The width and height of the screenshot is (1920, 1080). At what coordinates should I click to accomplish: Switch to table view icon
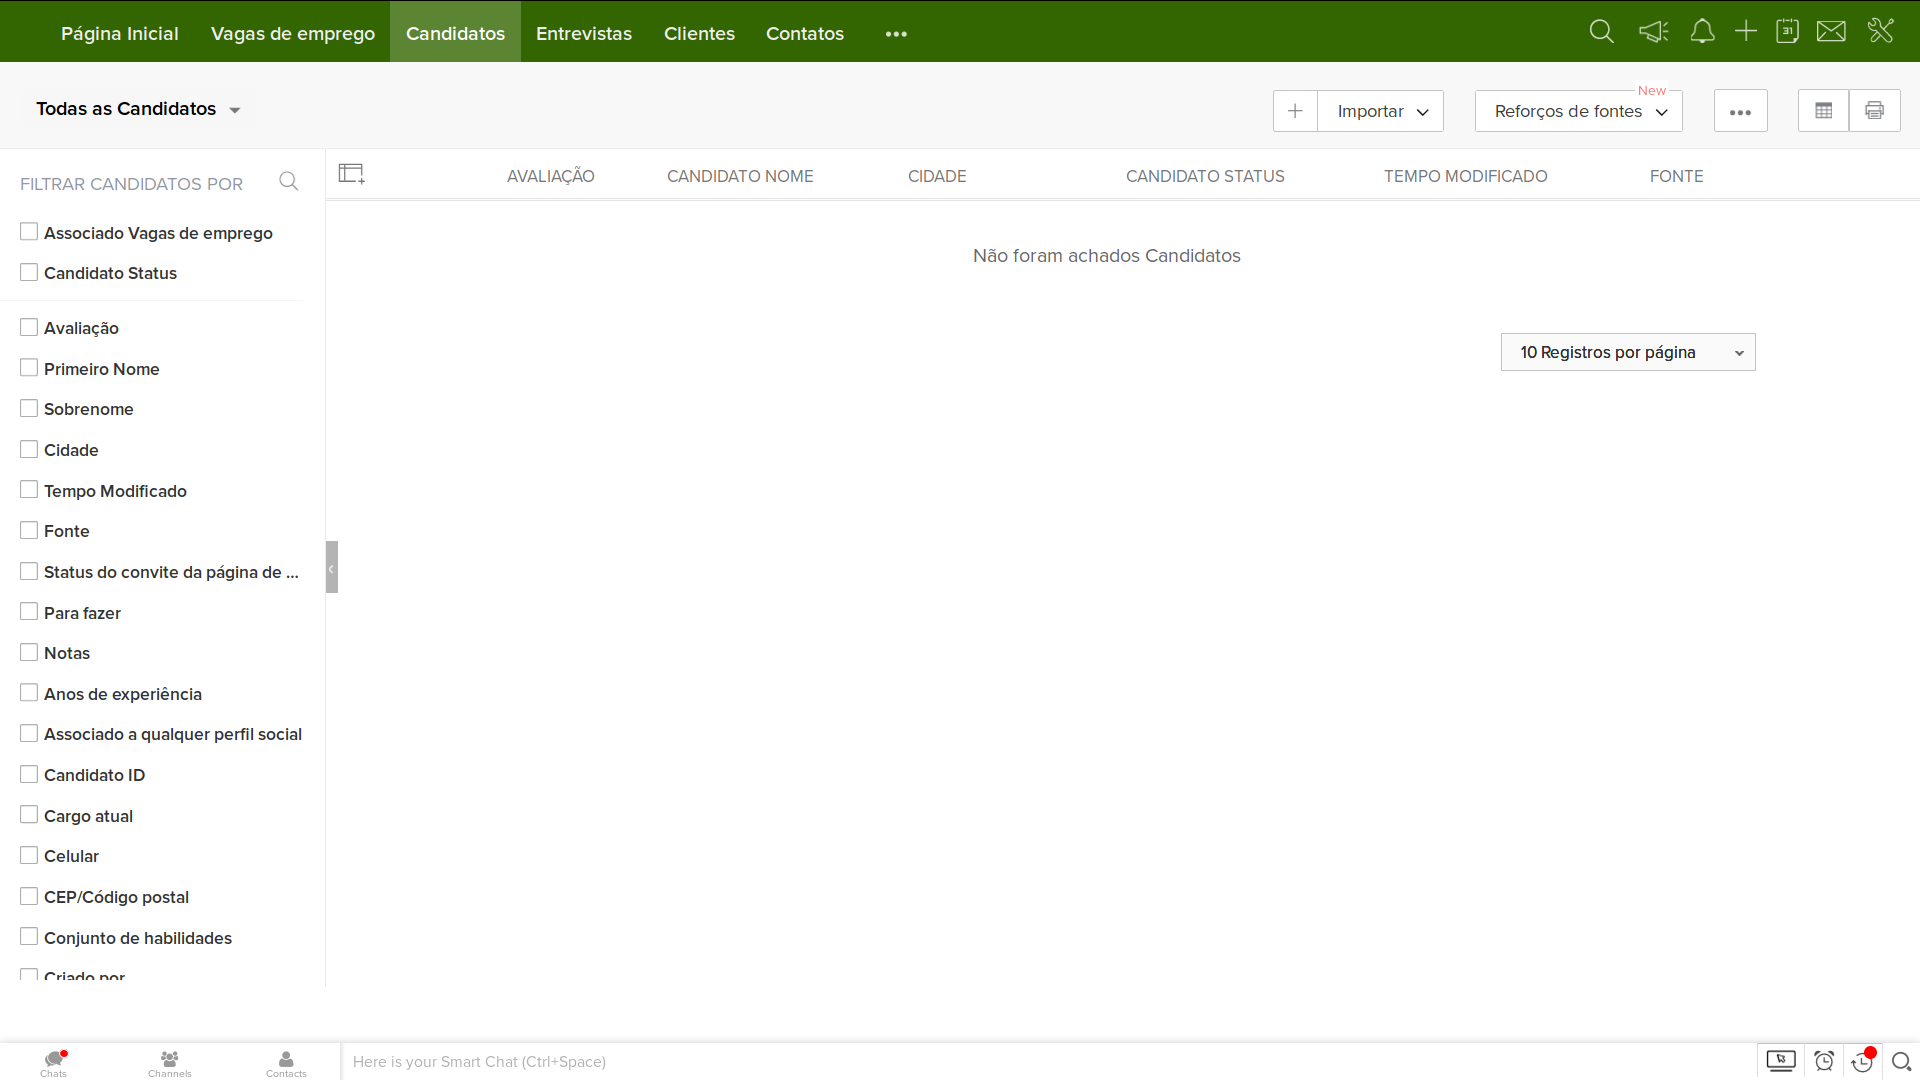pos(1823,111)
